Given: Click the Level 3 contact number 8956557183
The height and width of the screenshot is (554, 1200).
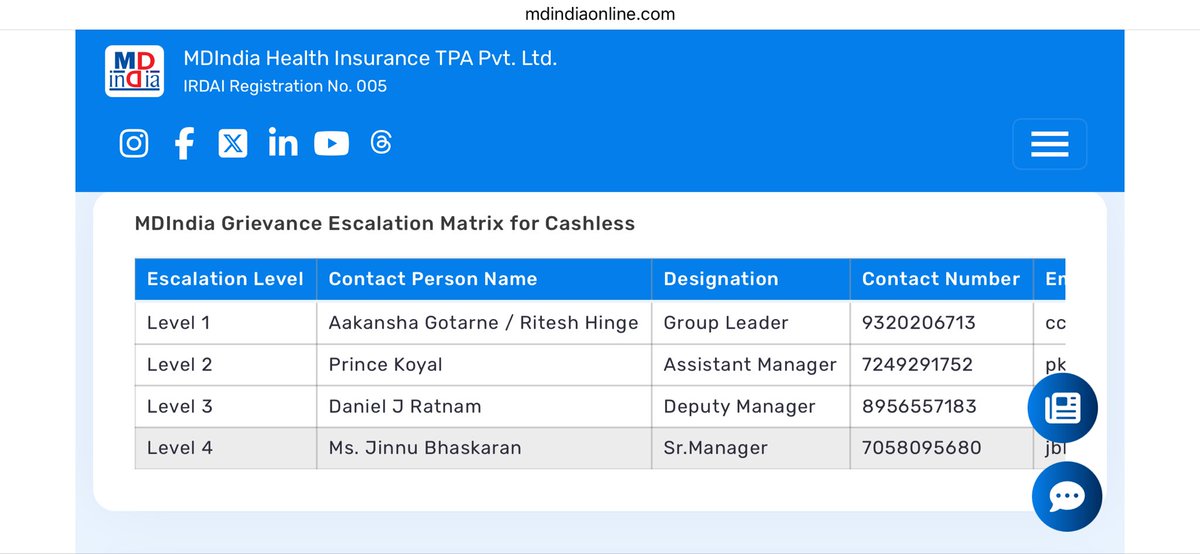Looking at the screenshot, I should point(919,406).
